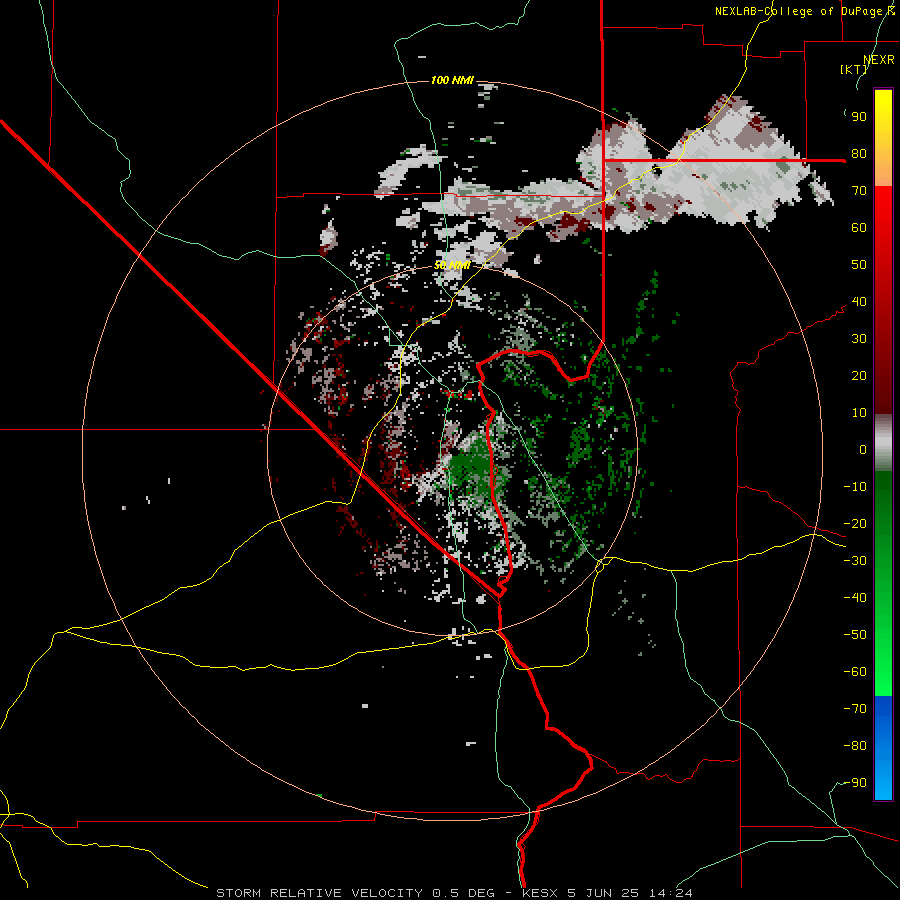Click the -80 knot scale label
The height and width of the screenshot is (900, 900).
point(855,746)
